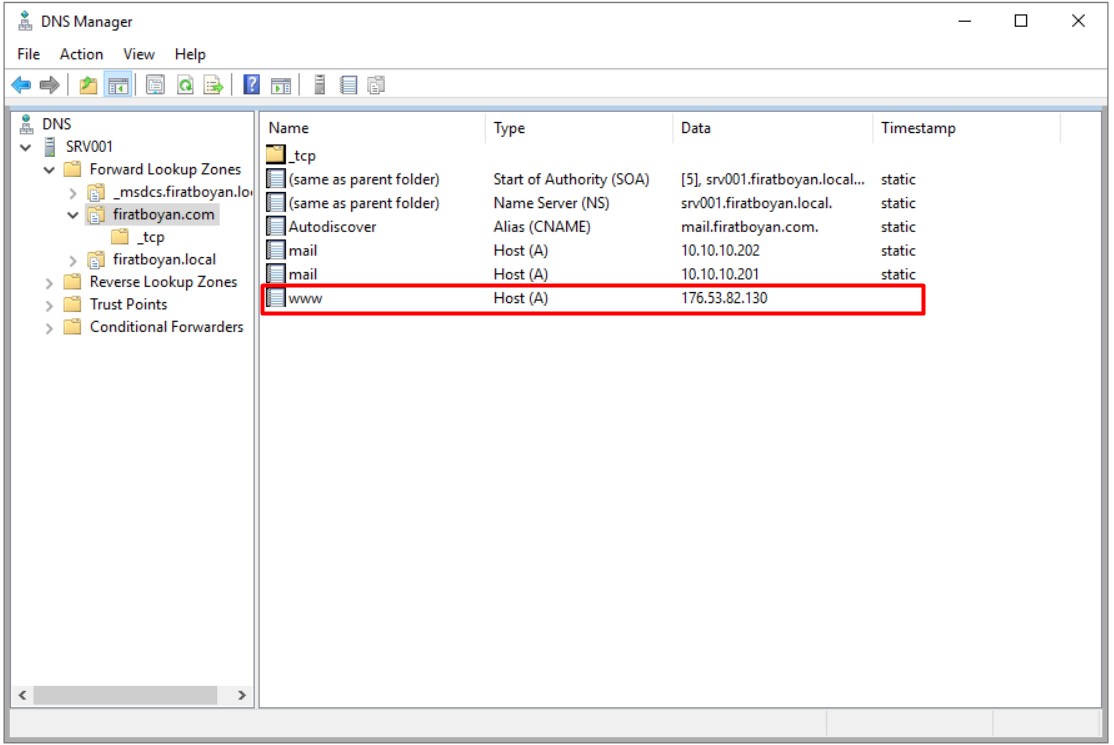Toggle Show/Hide Action Pane toolbar icon
1114x745 pixels.
pyautogui.click(x=281, y=85)
